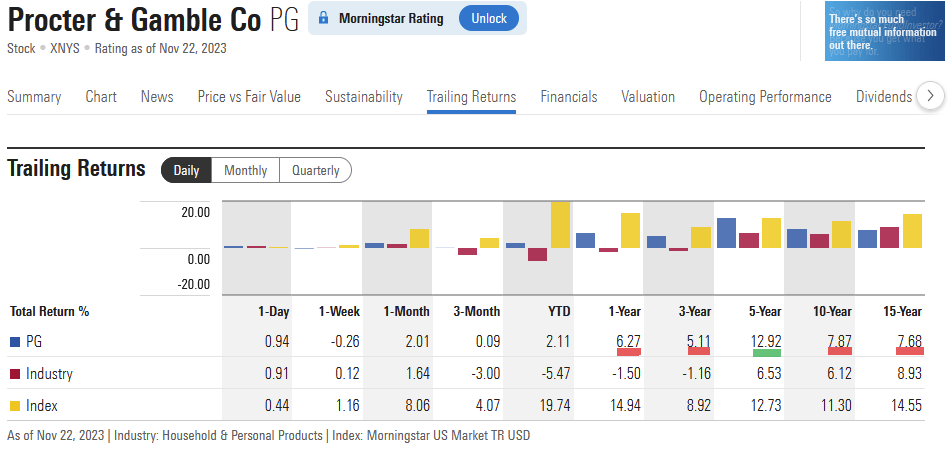Go to the Valuation tab
948x449 pixels.
coord(648,97)
